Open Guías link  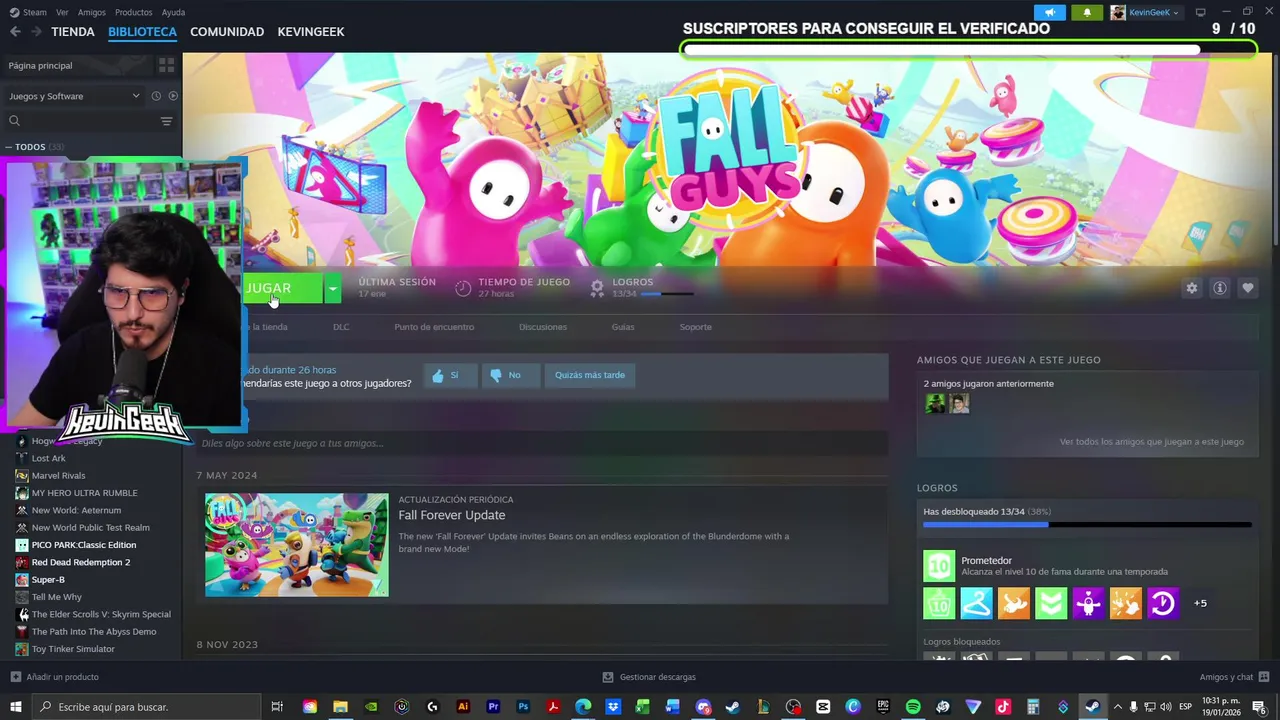[x=623, y=327]
